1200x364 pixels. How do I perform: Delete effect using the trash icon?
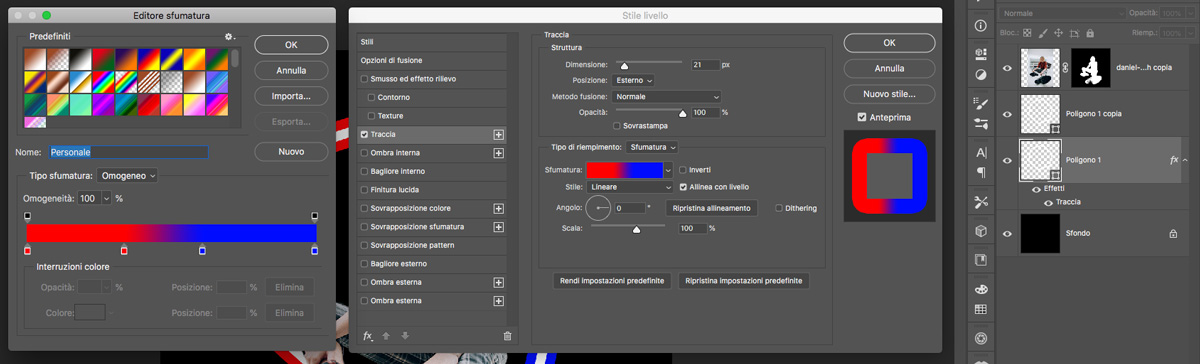(507, 336)
